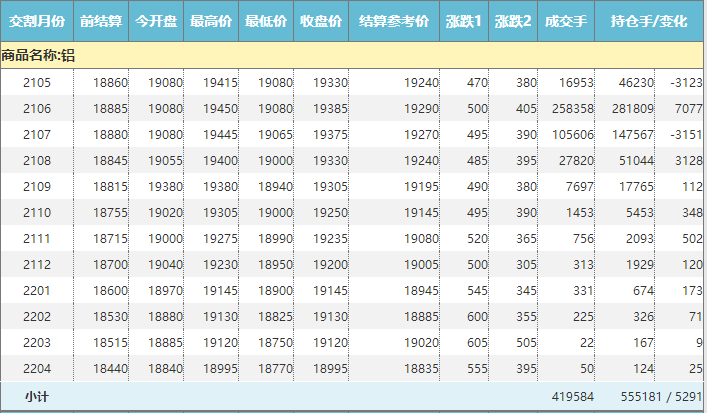The width and height of the screenshot is (707, 413).
Task: Click the 成交手 column header
Action: pyautogui.click(x=567, y=21)
